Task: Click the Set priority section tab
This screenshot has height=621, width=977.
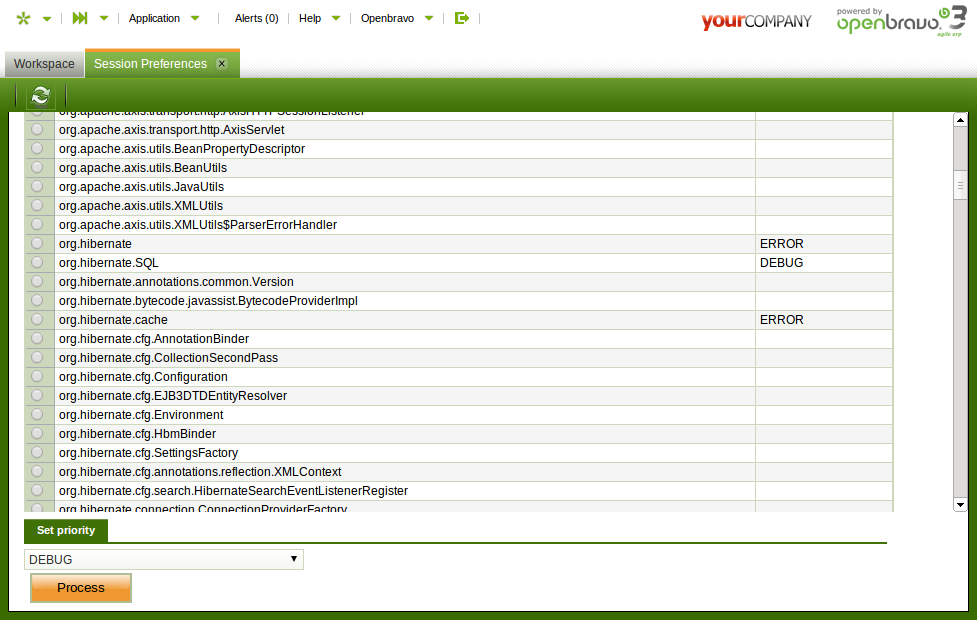Action: point(66,530)
